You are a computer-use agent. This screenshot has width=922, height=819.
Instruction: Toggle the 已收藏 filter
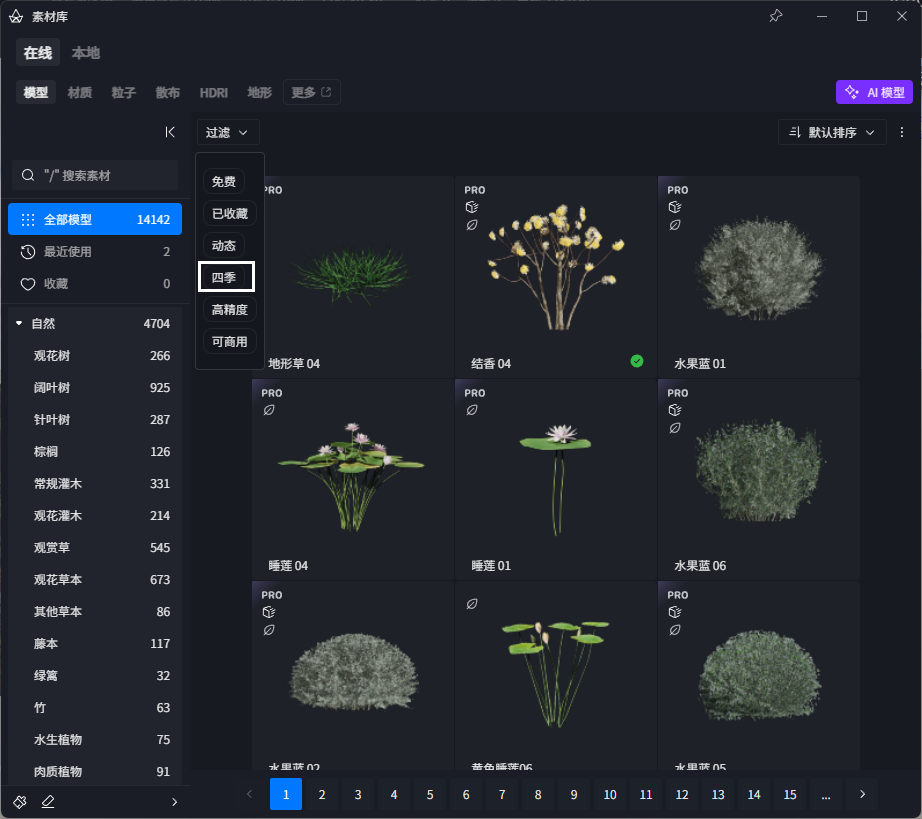tap(230, 213)
